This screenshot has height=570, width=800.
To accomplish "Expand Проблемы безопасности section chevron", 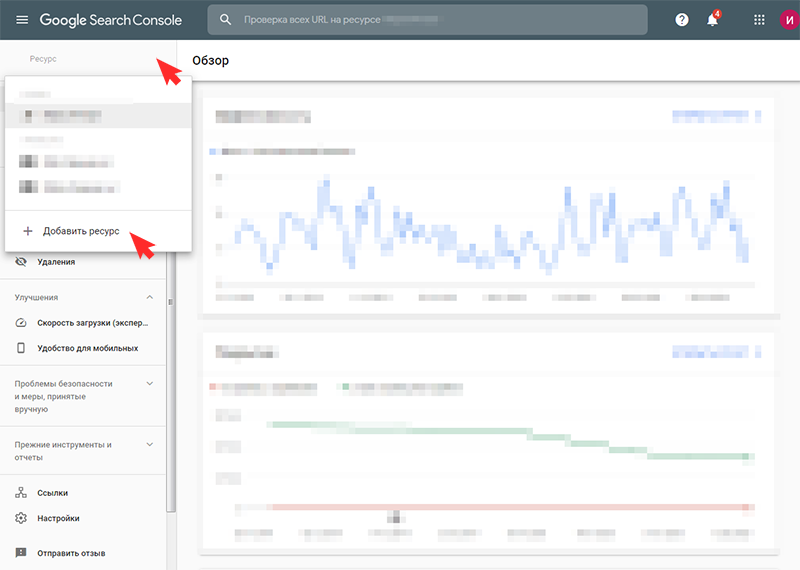I will click(x=149, y=383).
